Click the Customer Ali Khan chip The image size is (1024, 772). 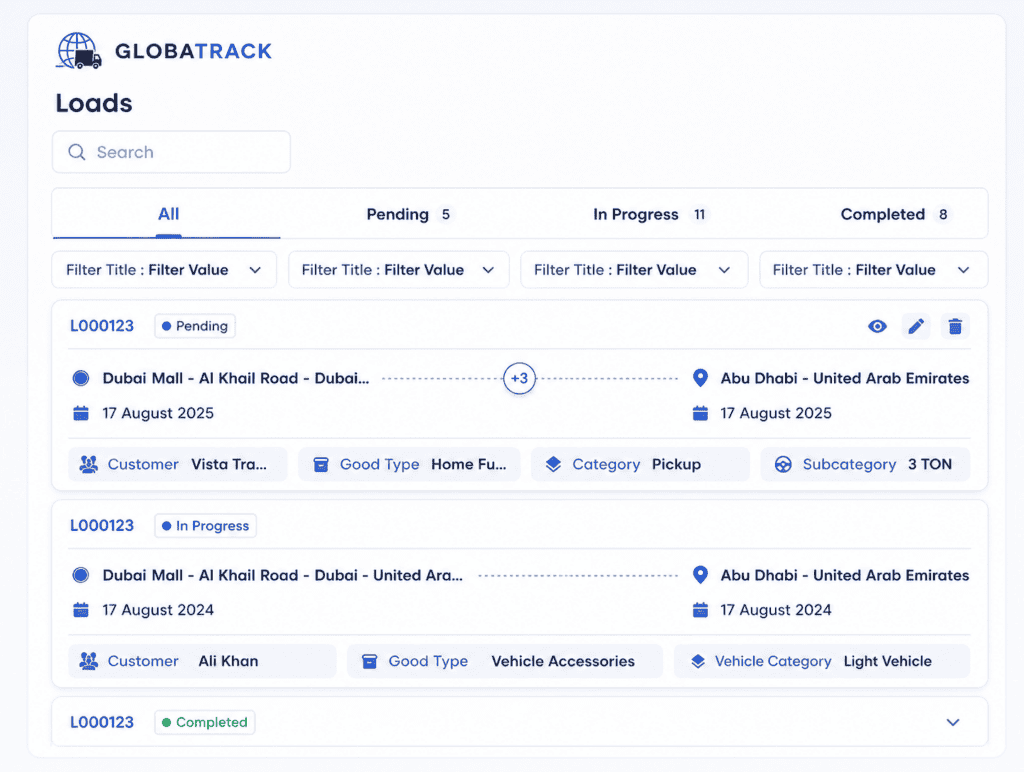202,661
